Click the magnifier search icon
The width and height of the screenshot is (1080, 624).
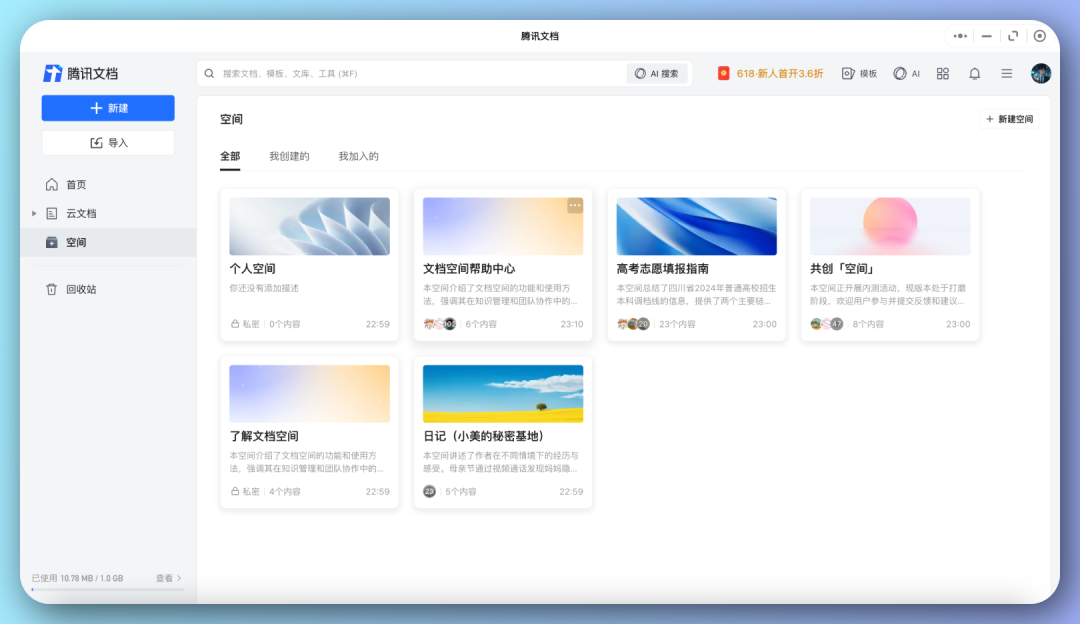click(x=209, y=74)
